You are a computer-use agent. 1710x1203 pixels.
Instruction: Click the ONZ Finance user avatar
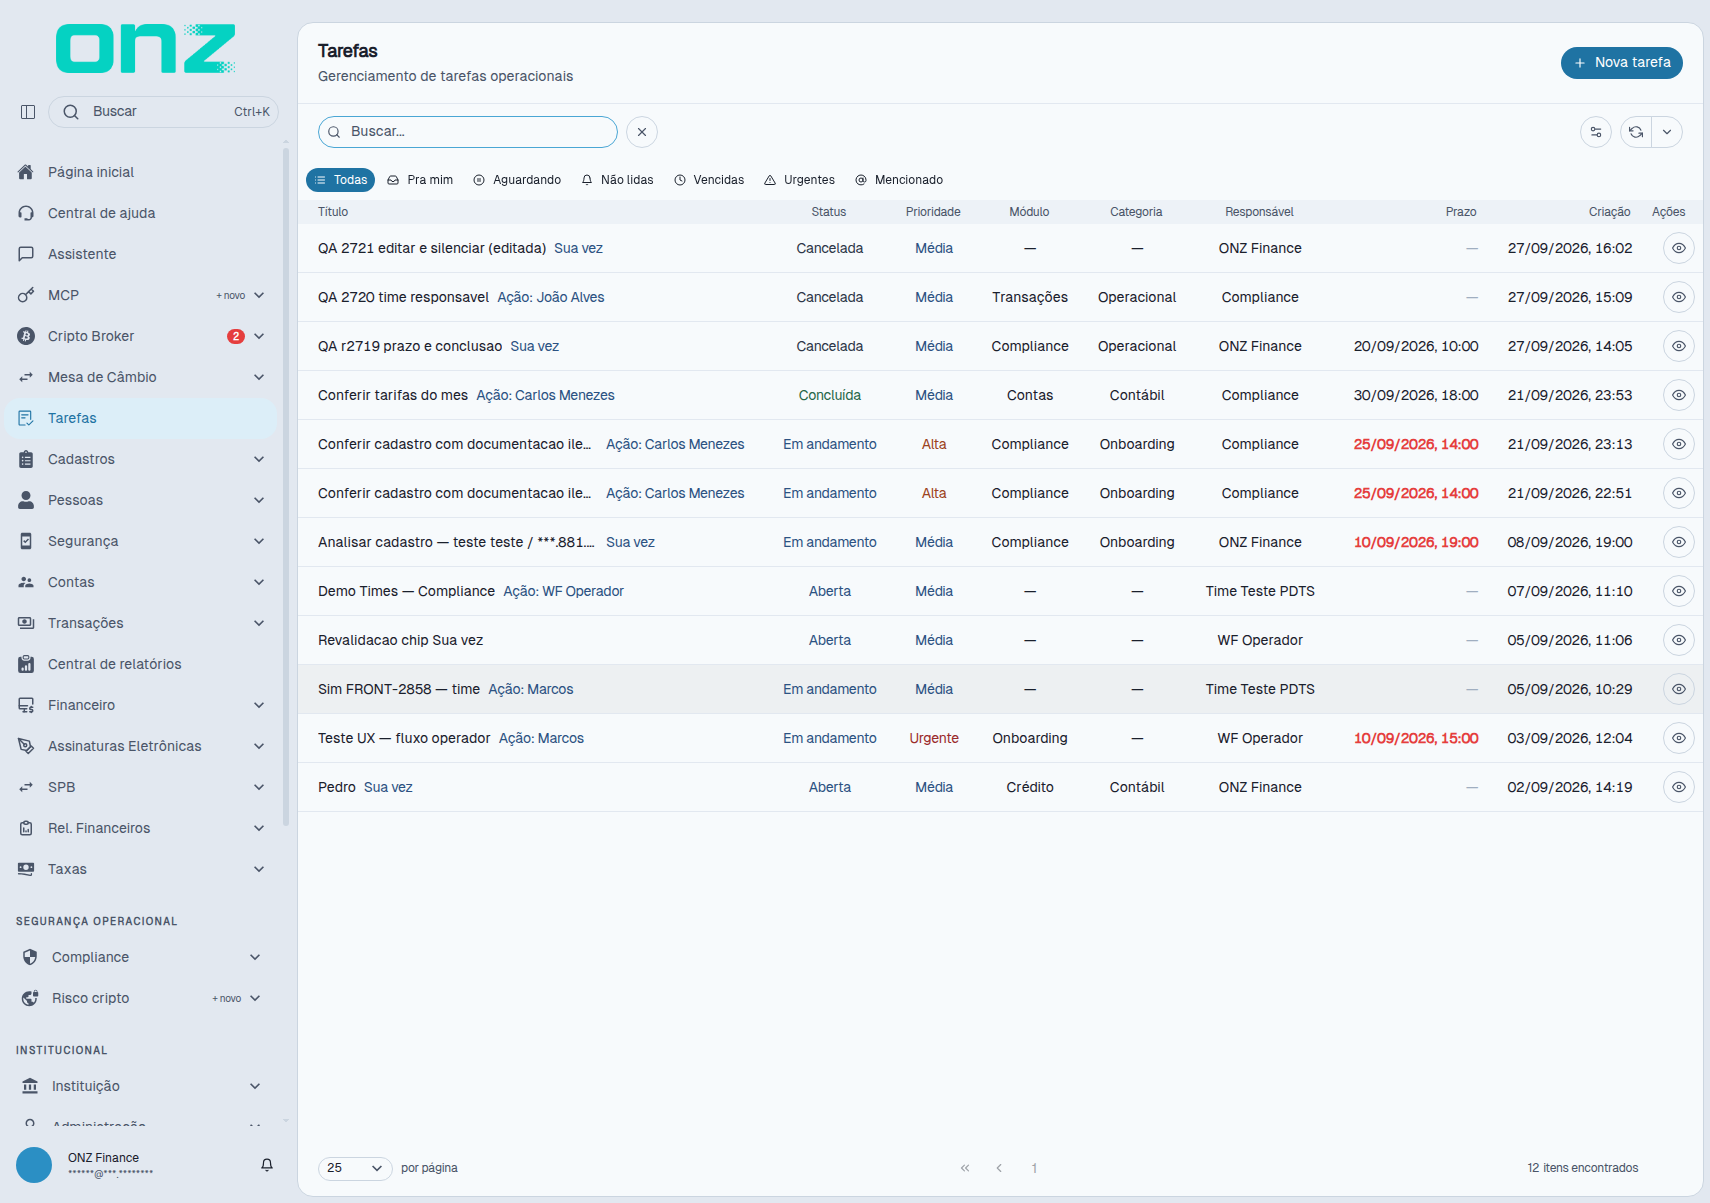[34, 1165]
